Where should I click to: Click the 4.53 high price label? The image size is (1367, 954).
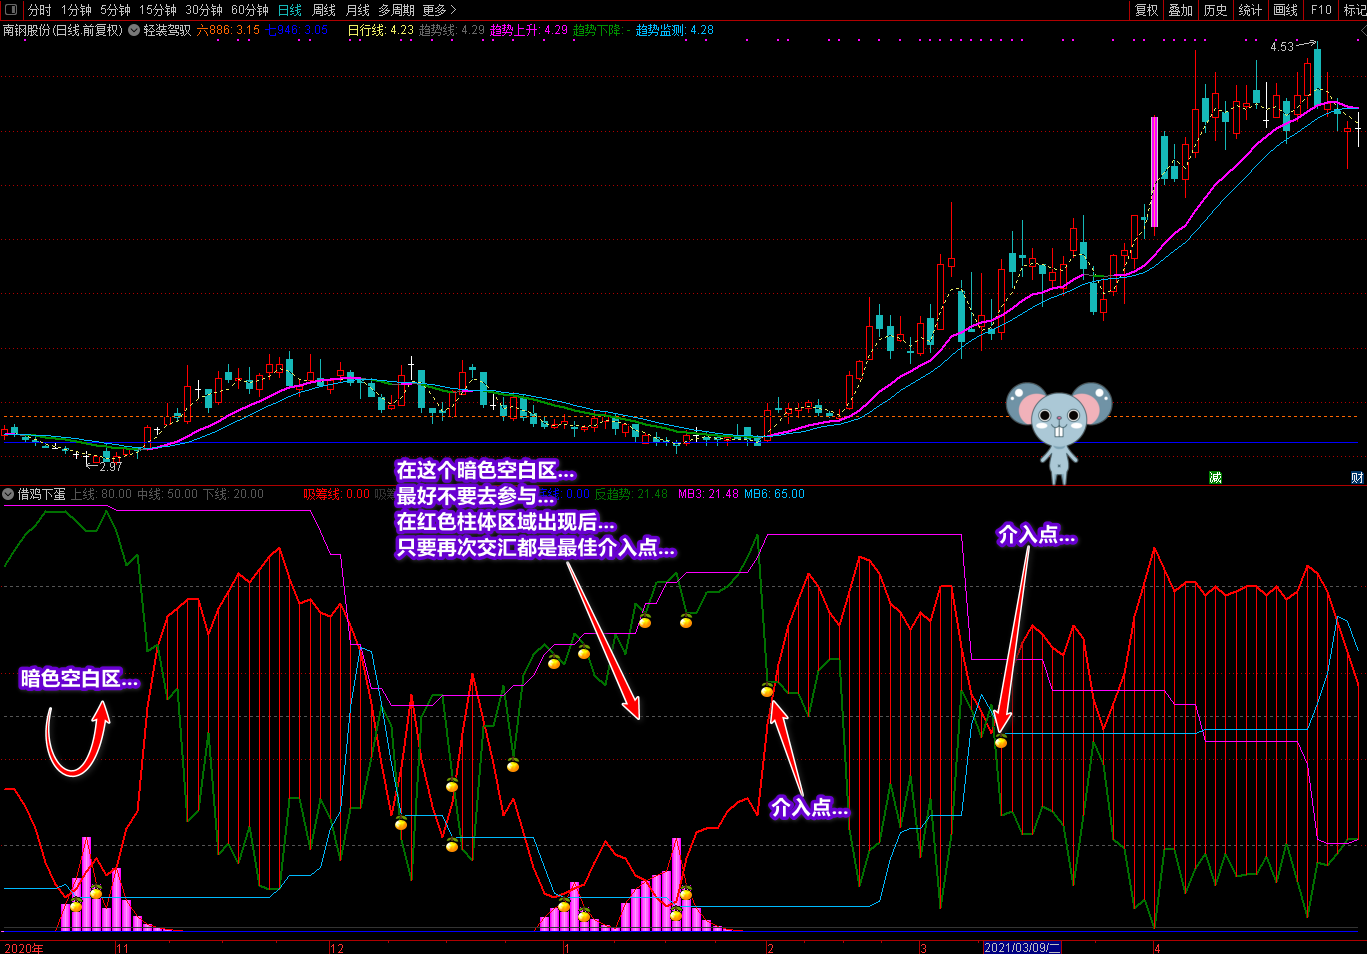pos(1281,47)
